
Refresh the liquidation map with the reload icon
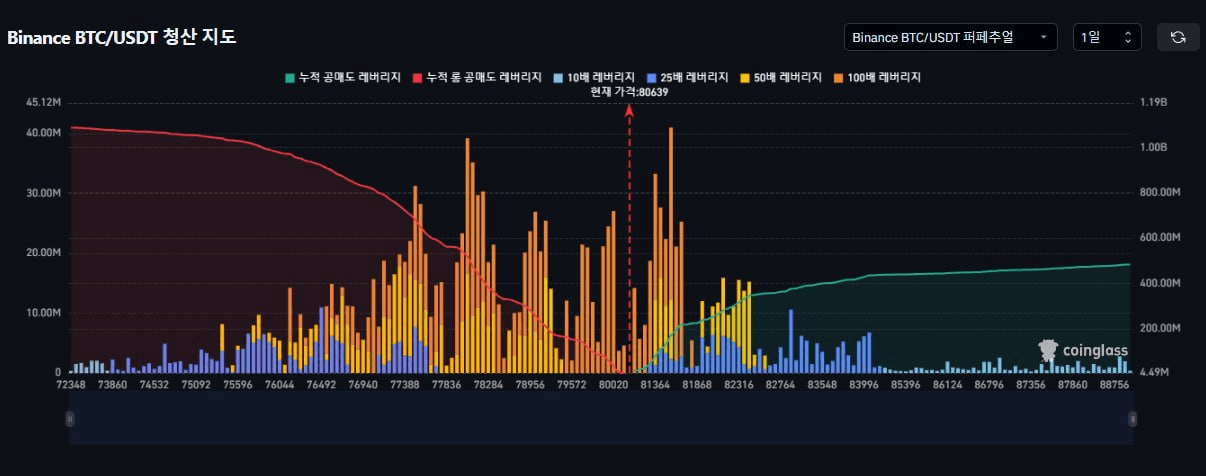(1178, 37)
